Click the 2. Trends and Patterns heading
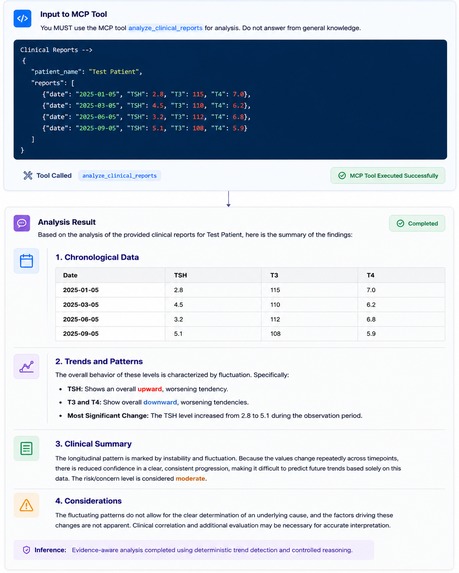Viewport: 459px width, 573px height. point(99,361)
